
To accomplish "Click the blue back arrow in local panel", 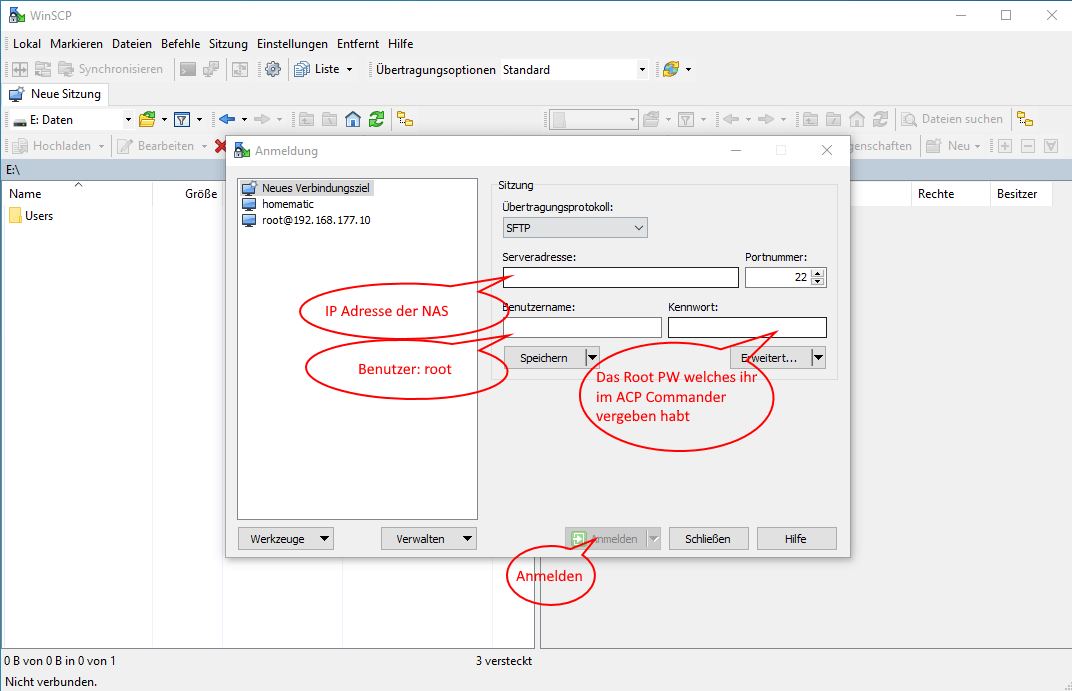I will (x=227, y=120).
